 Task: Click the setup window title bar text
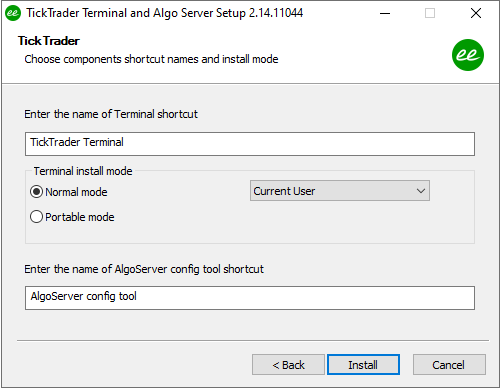pos(165,13)
